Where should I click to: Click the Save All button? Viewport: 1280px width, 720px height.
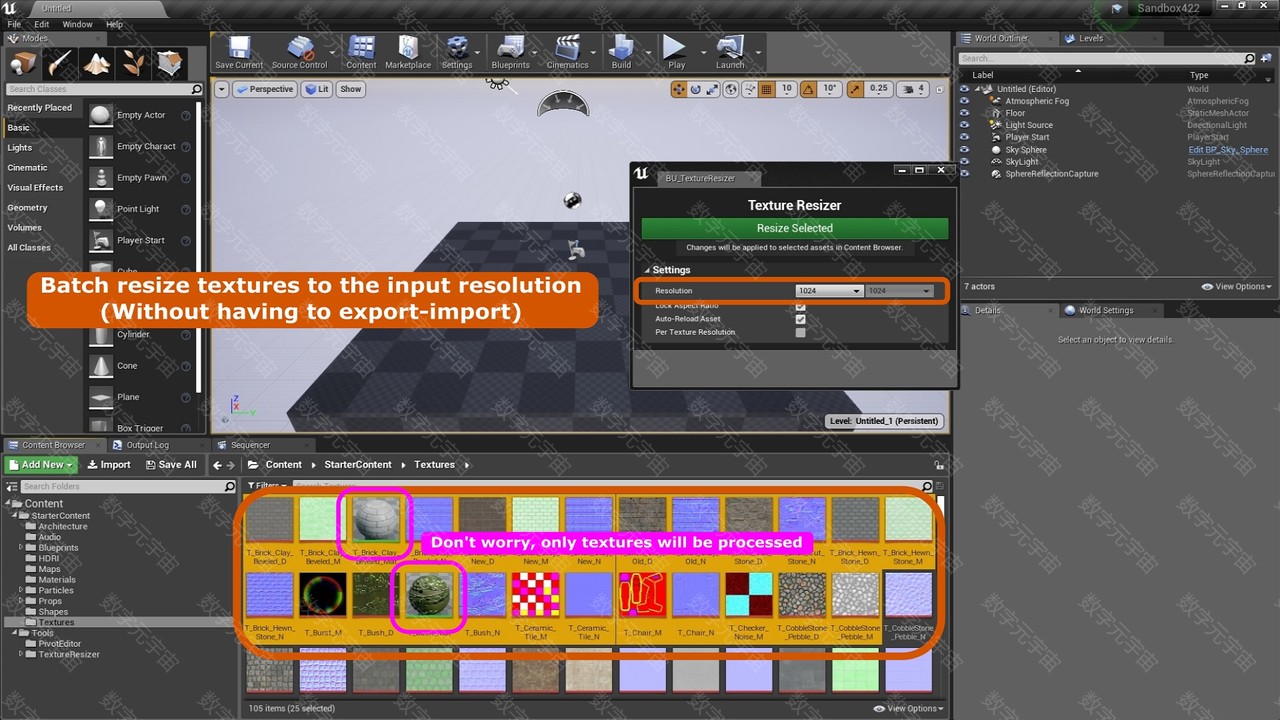tap(171, 465)
